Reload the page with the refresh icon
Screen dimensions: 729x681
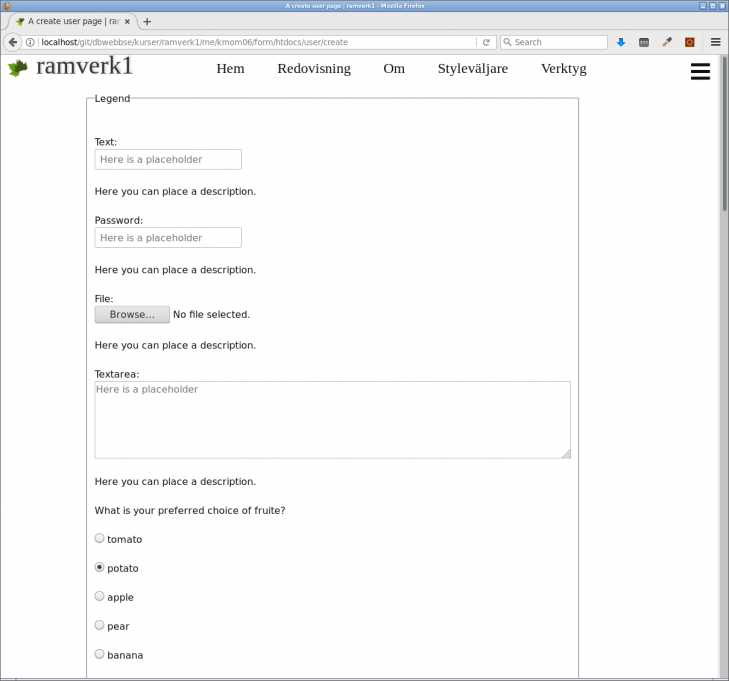point(486,42)
